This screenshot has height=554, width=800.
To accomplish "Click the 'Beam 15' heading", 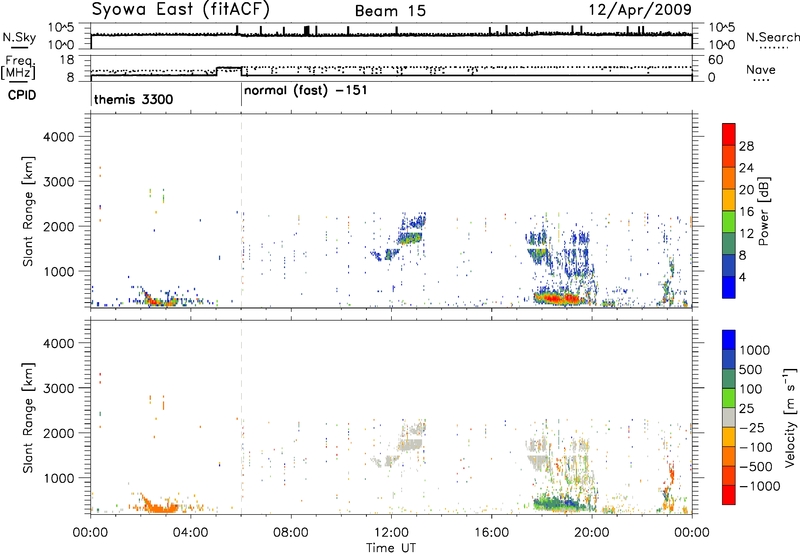I will point(390,11).
